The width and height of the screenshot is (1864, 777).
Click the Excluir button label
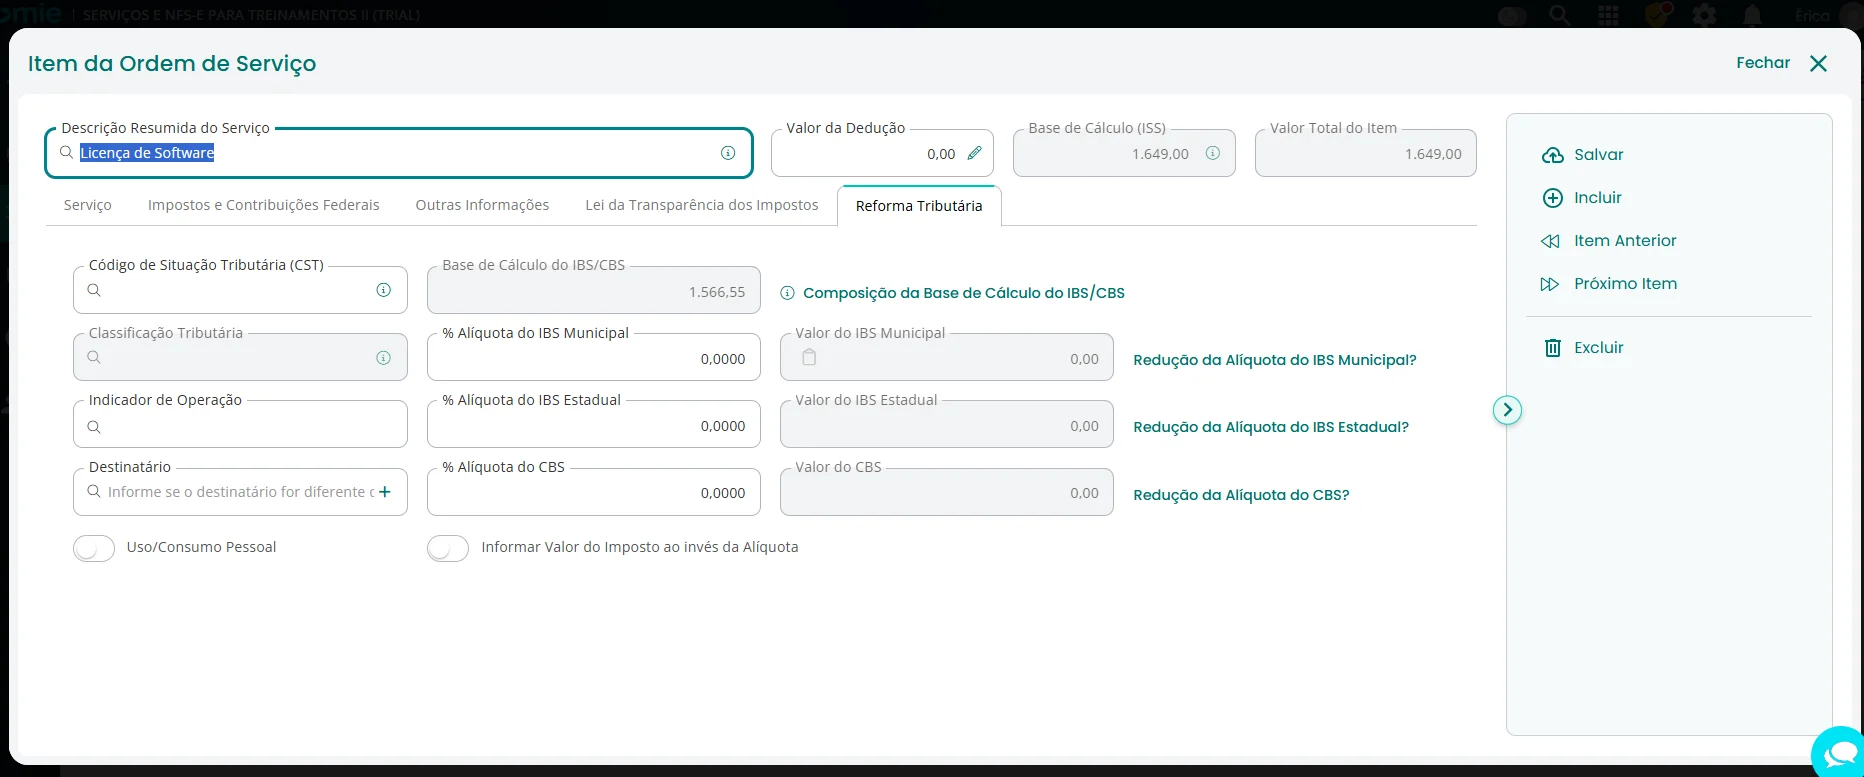tap(1599, 348)
